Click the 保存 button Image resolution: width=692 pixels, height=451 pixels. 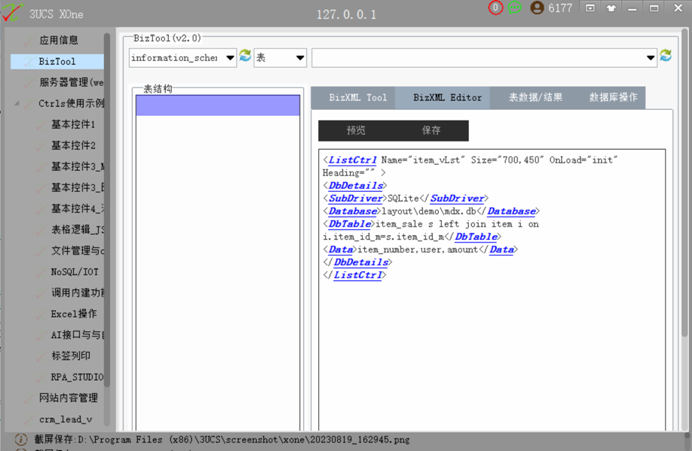pyautogui.click(x=431, y=131)
